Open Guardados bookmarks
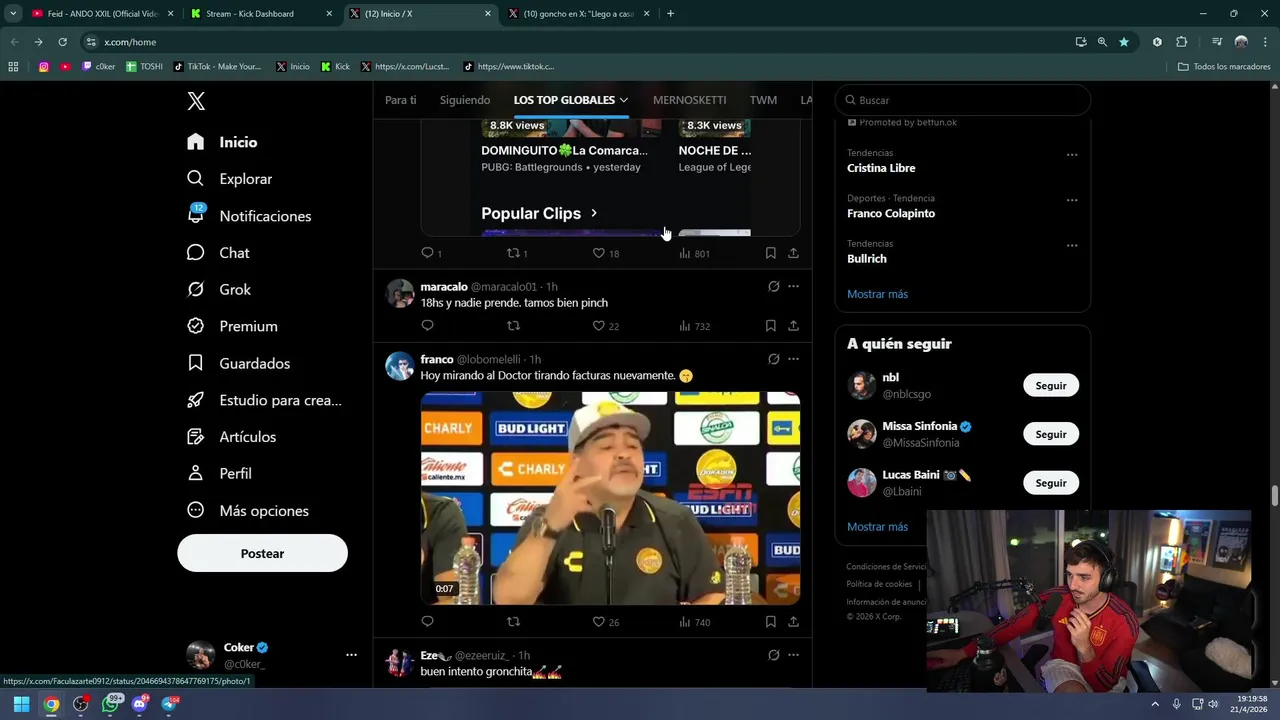The height and width of the screenshot is (720, 1280). point(239,363)
